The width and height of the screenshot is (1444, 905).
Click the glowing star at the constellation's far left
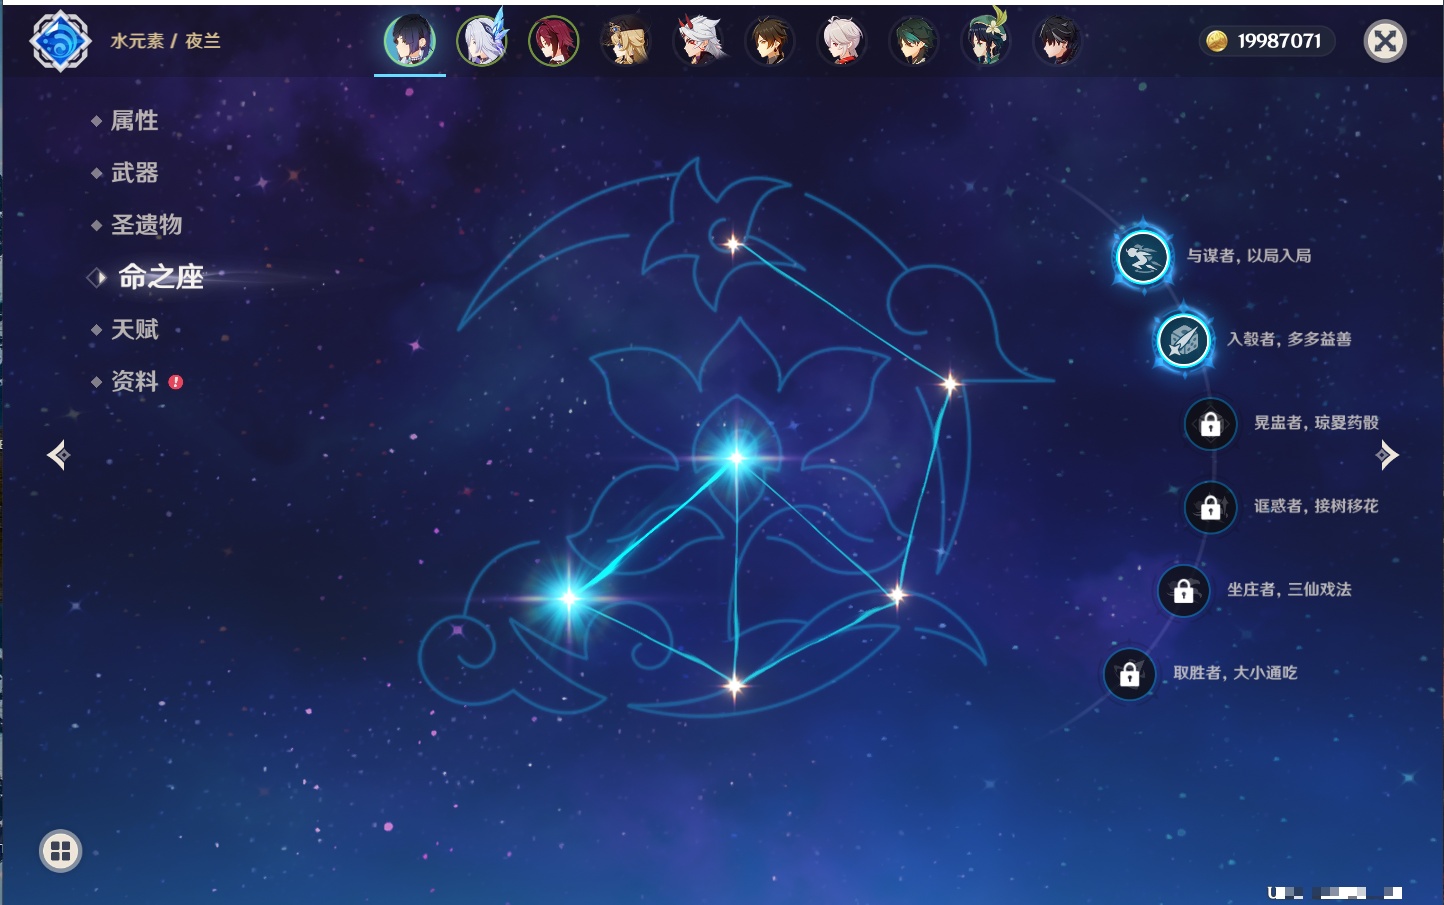coord(569,598)
